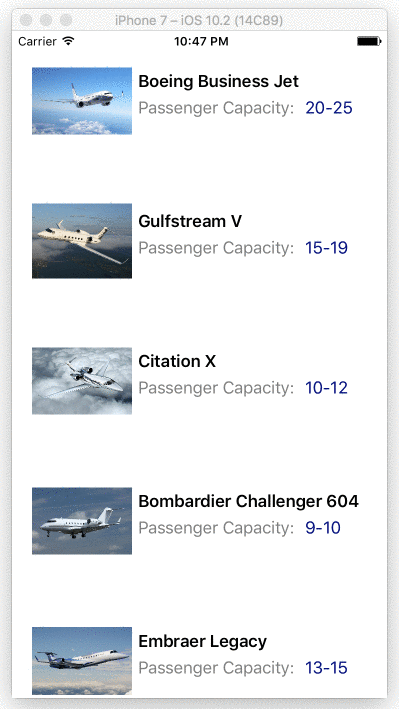
Task: Click the Carrier label in status bar
Action: pyautogui.click(x=38, y=42)
